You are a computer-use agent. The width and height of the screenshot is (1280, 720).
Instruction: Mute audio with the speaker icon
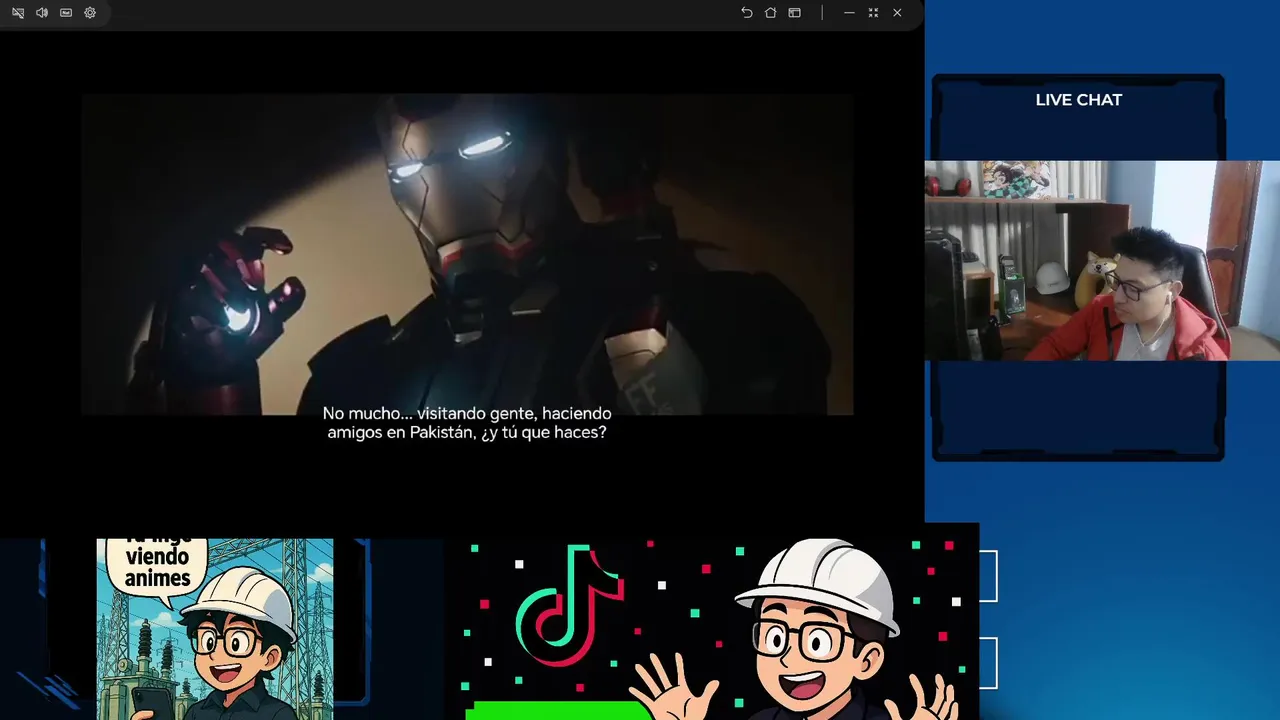42,13
